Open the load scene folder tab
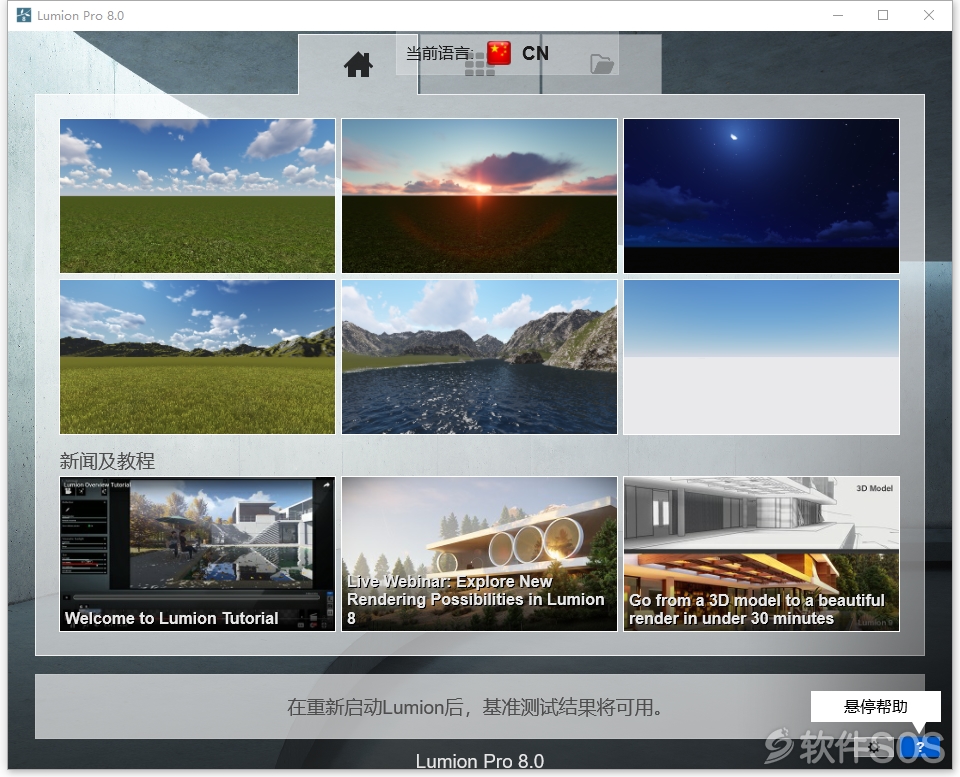 (601, 64)
